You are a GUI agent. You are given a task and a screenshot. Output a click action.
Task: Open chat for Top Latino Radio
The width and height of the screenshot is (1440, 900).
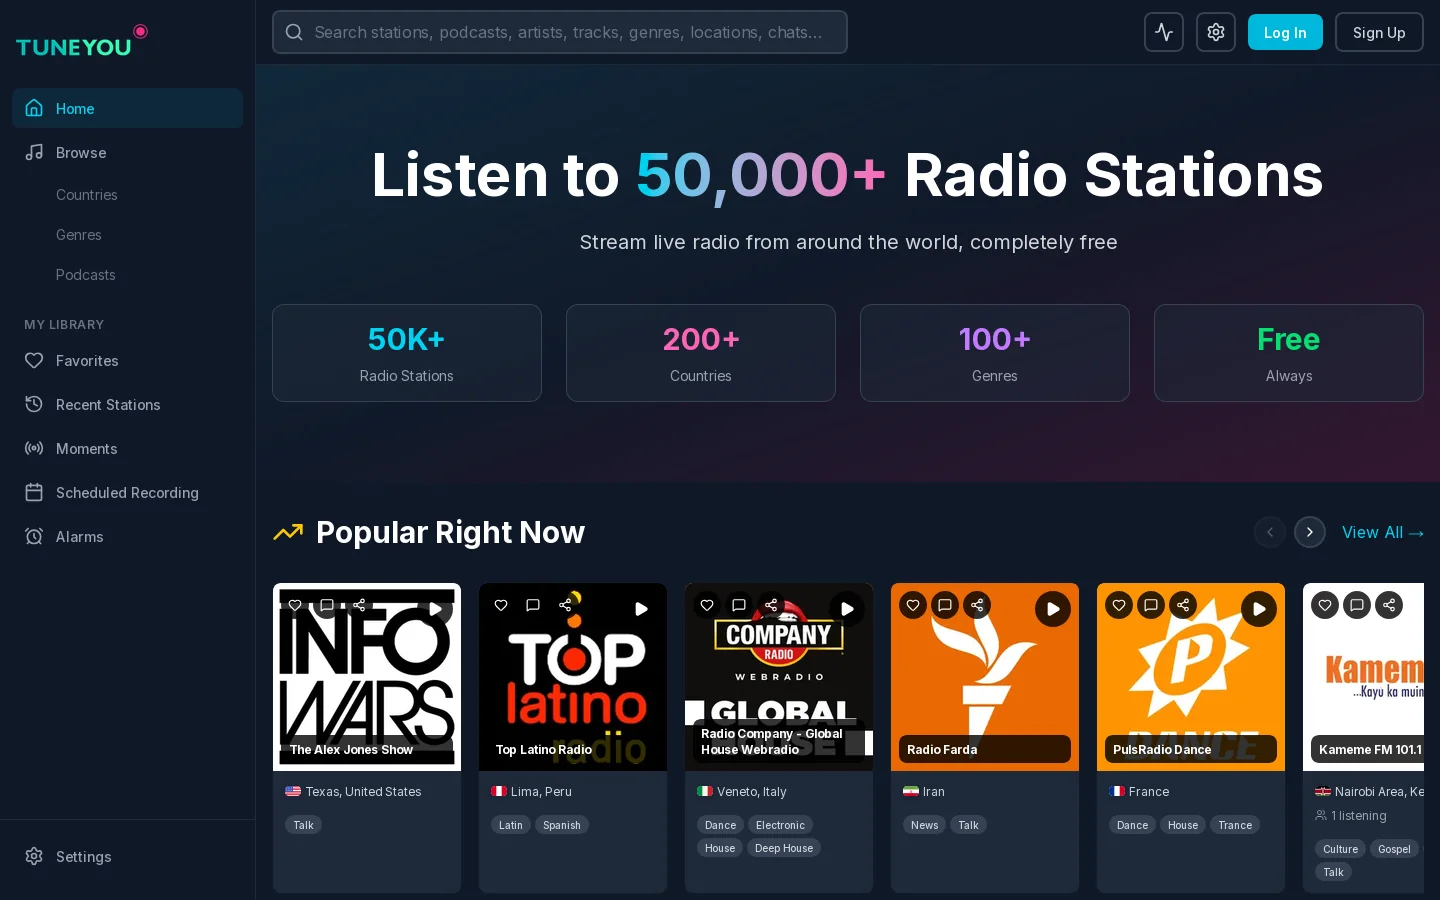coord(533,605)
